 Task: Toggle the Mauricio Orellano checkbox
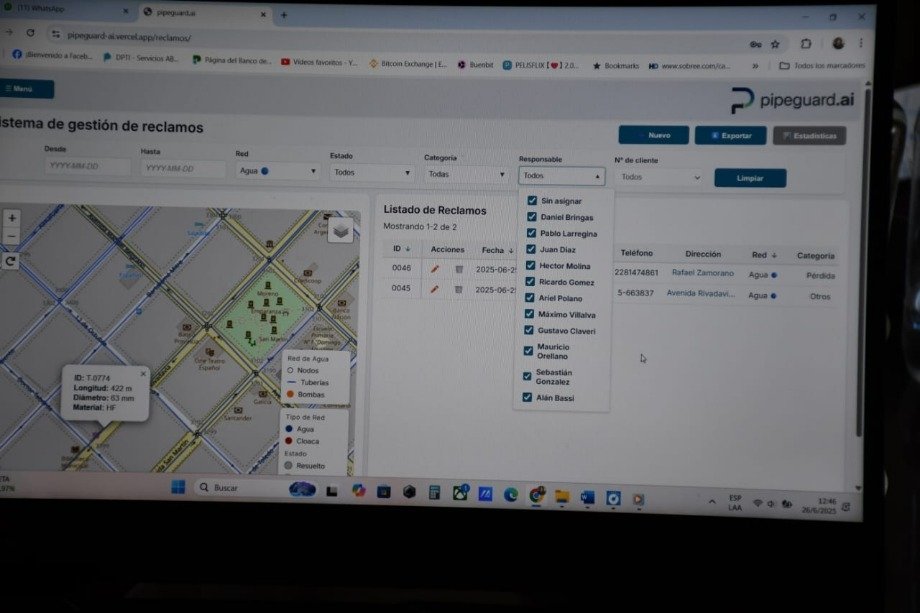pyautogui.click(x=528, y=351)
